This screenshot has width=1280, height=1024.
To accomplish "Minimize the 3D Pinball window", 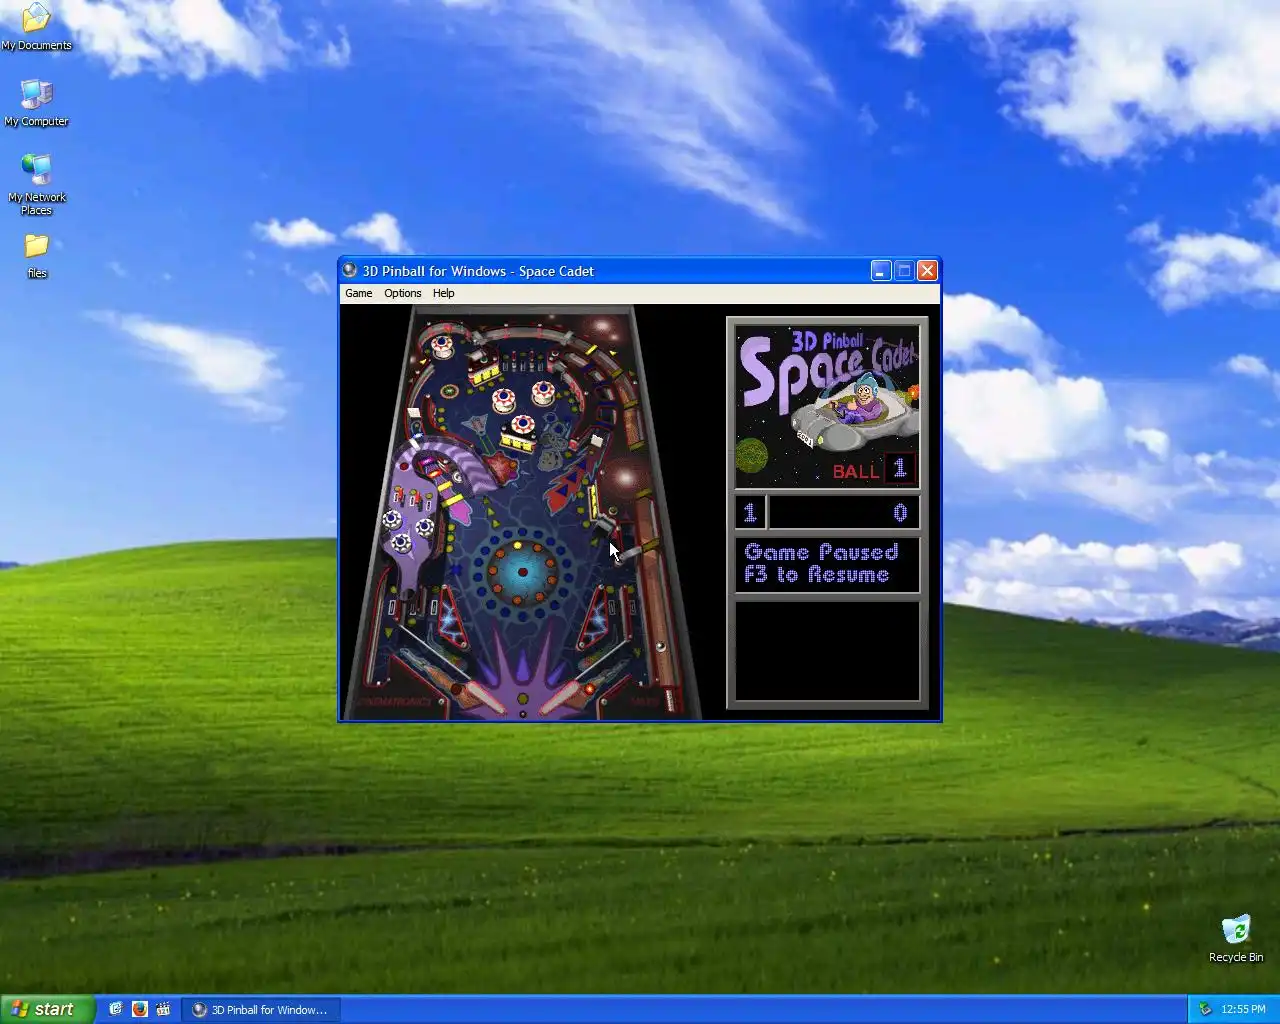I will pos(881,270).
